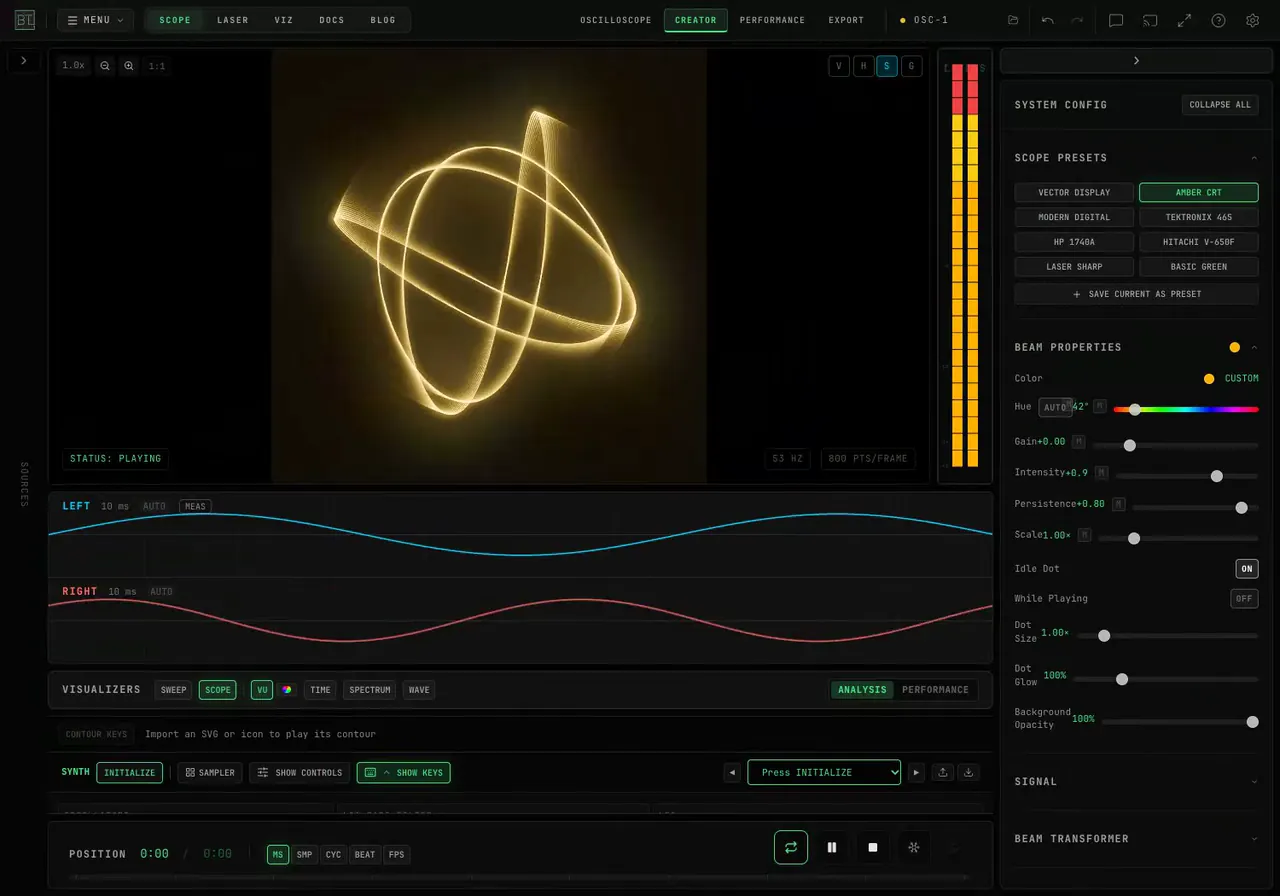The height and width of the screenshot is (896, 1280).
Task: Click the M button beside Scale
Action: pyautogui.click(x=1084, y=535)
